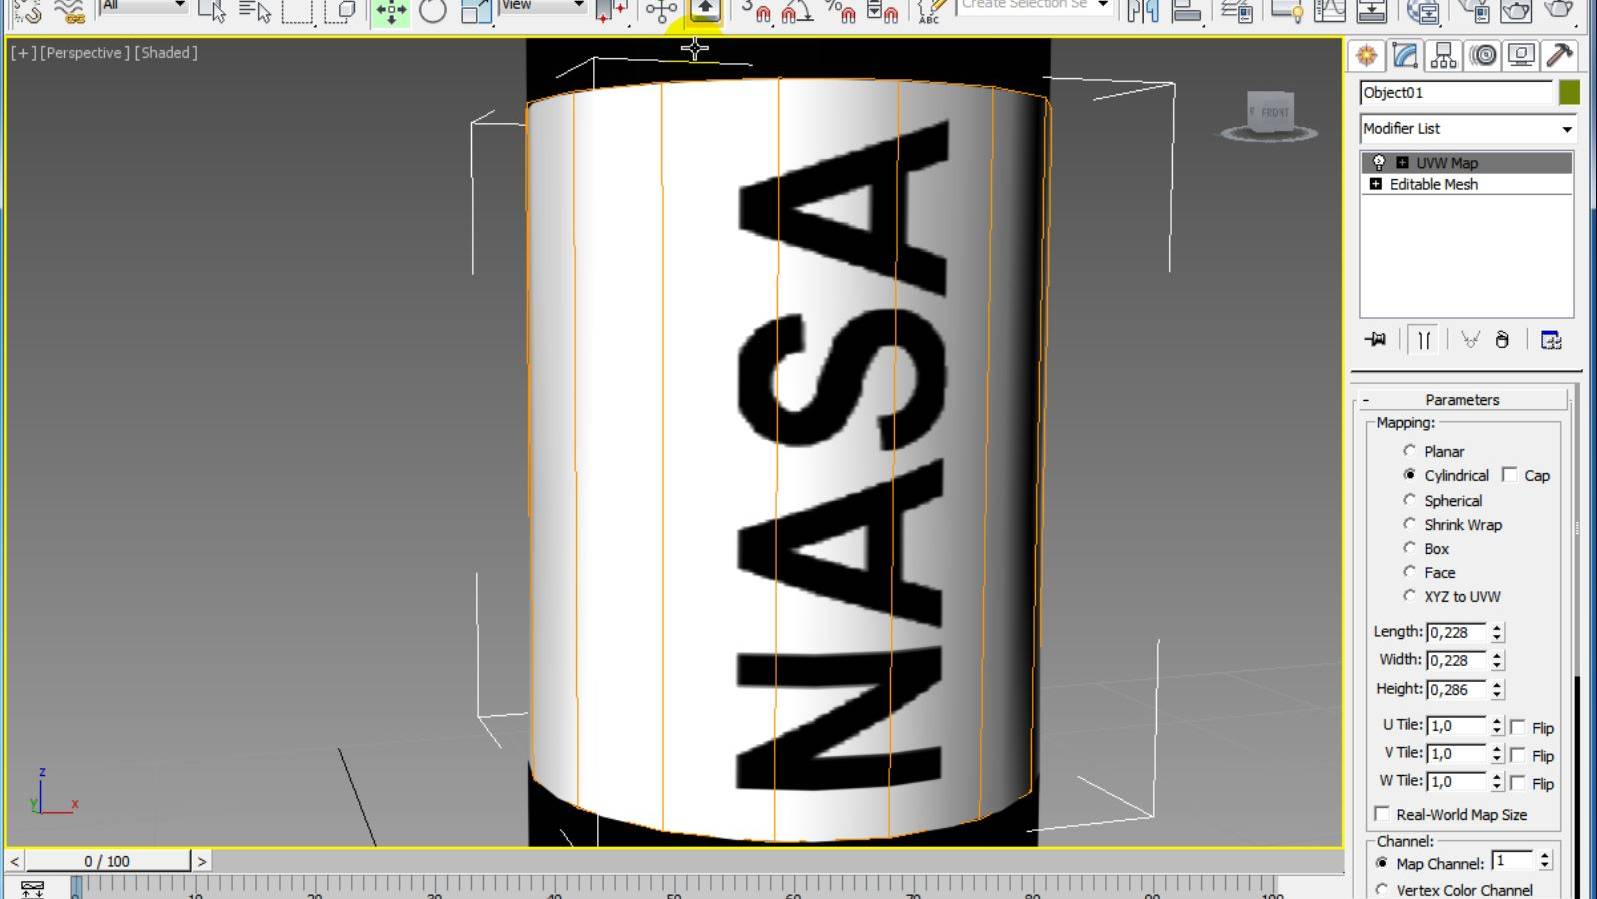Switch to the Hierarchy panel tab
Image resolution: width=1597 pixels, height=899 pixels.
[1444, 56]
